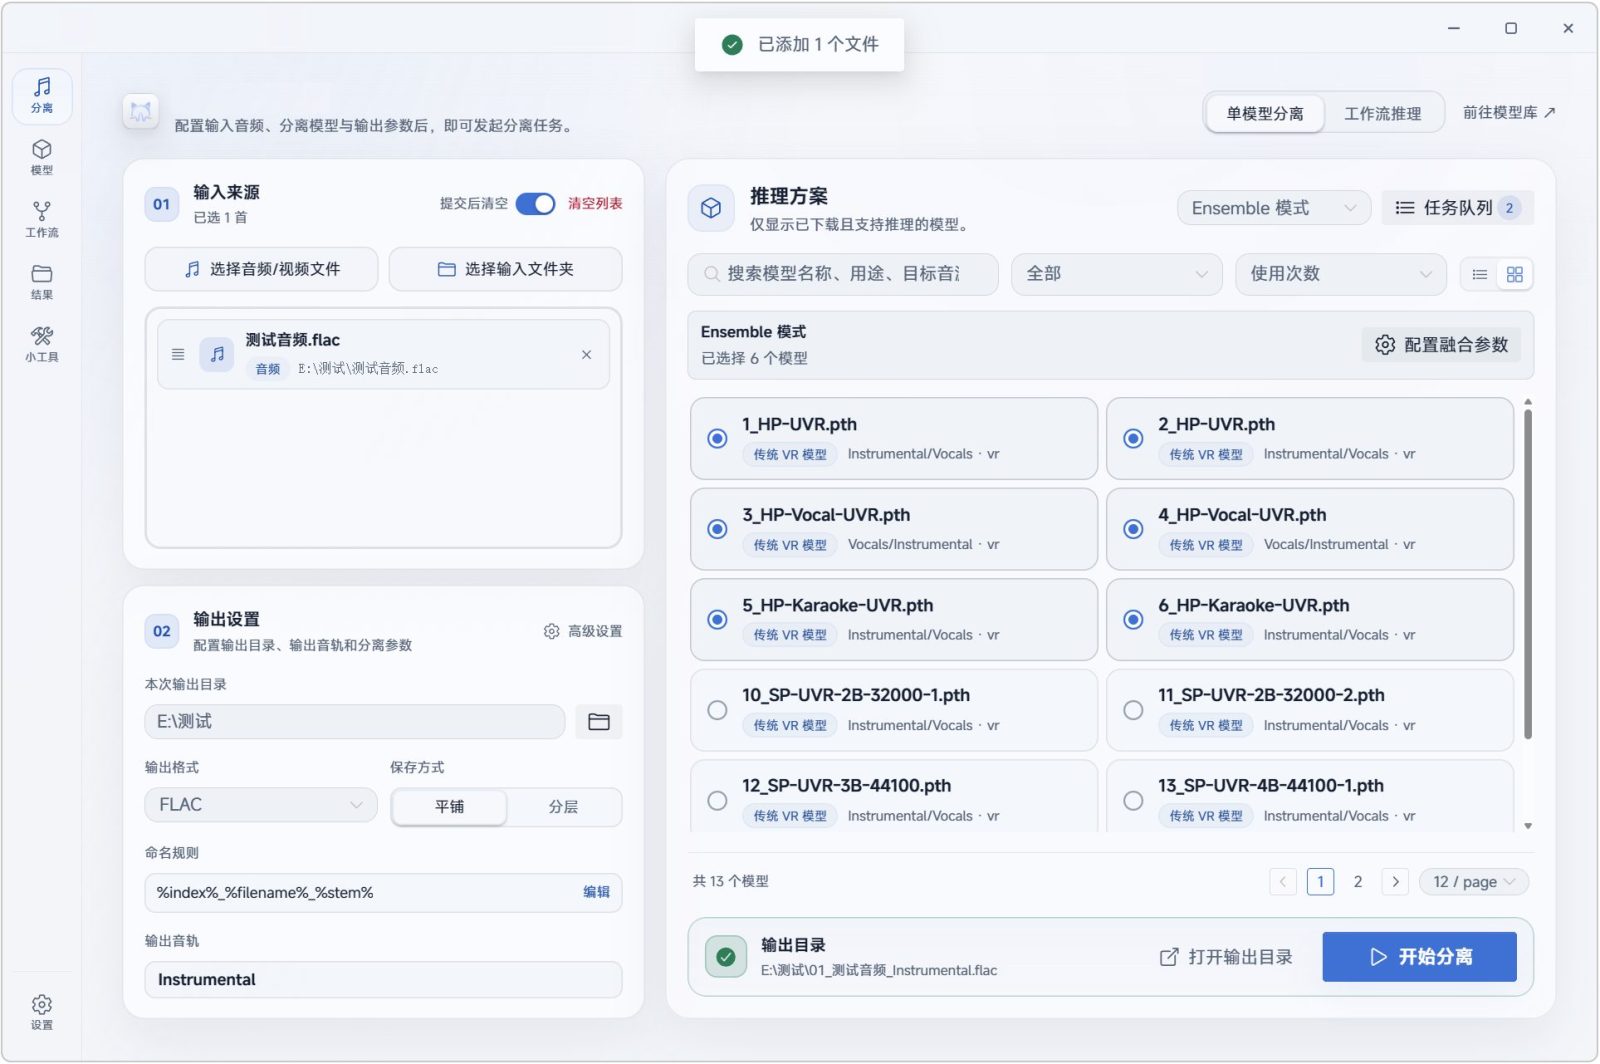Go to next page of models
Image resolution: width=1600 pixels, height=1064 pixels.
[1396, 882]
